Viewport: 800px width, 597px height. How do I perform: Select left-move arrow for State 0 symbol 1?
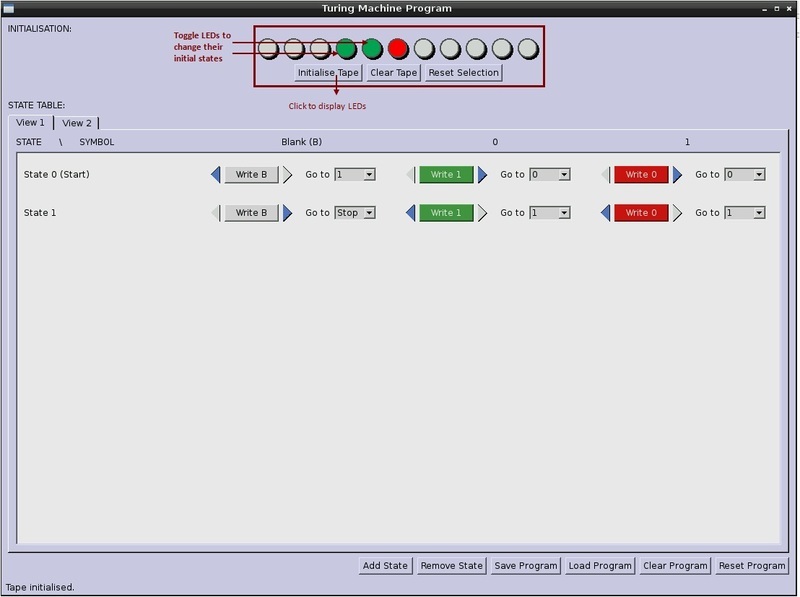tap(606, 175)
